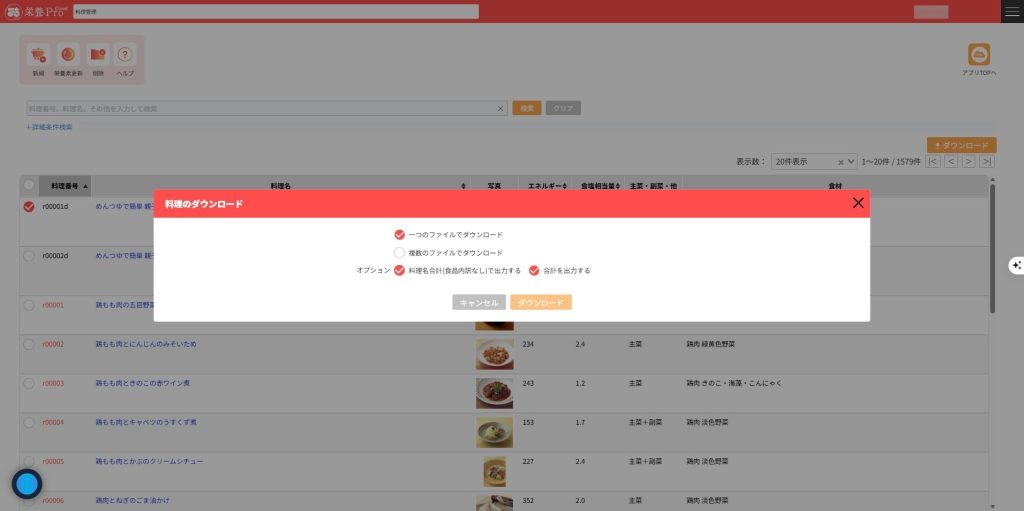Close the 料理のダウンロード dialog with X
The height and width of the screenshot is (511, 1024).
tap(857, 203)
